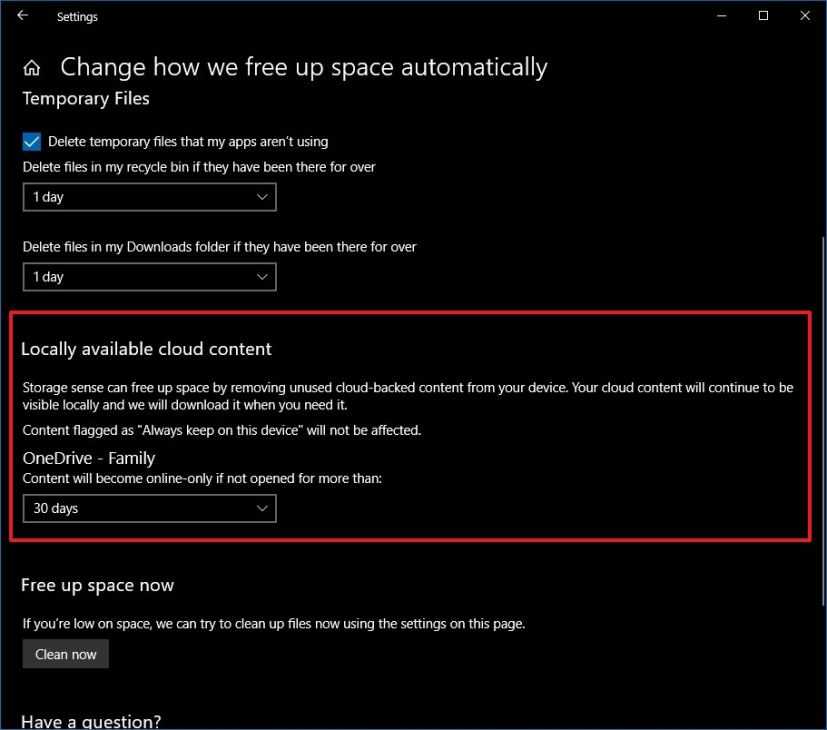The height and width of the screenshot is (730, 827).
Task: Open the OneDrive 30 days dropdown
Action: 149,509
